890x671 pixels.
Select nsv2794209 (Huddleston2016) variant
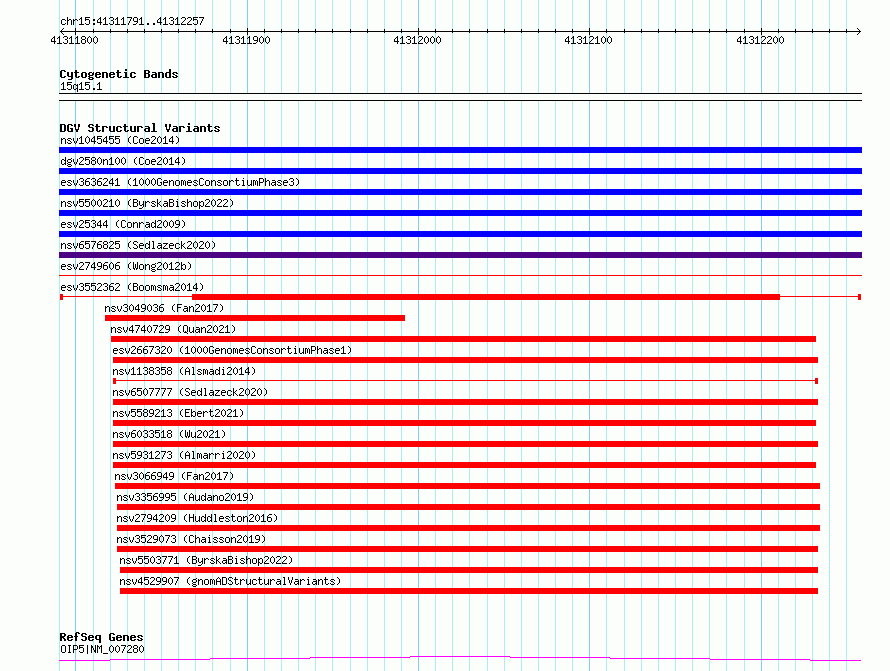197,518
